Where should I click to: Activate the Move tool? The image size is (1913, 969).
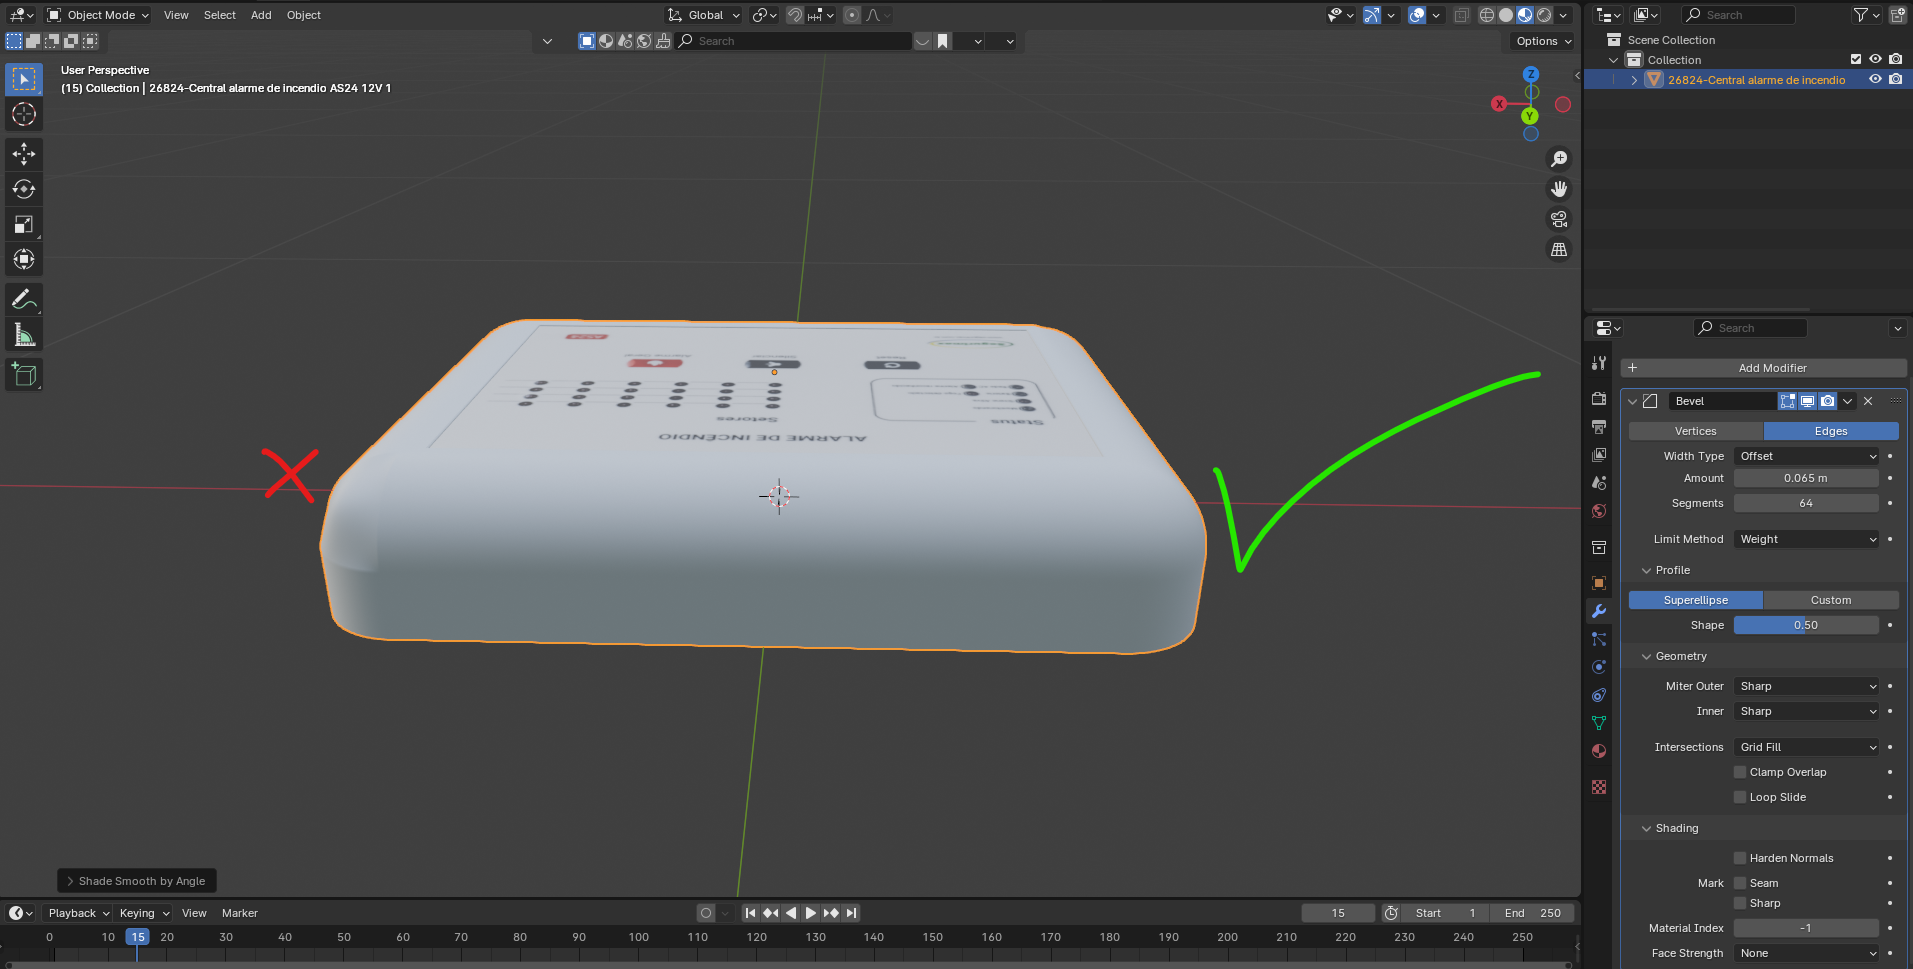coord(24,154)
